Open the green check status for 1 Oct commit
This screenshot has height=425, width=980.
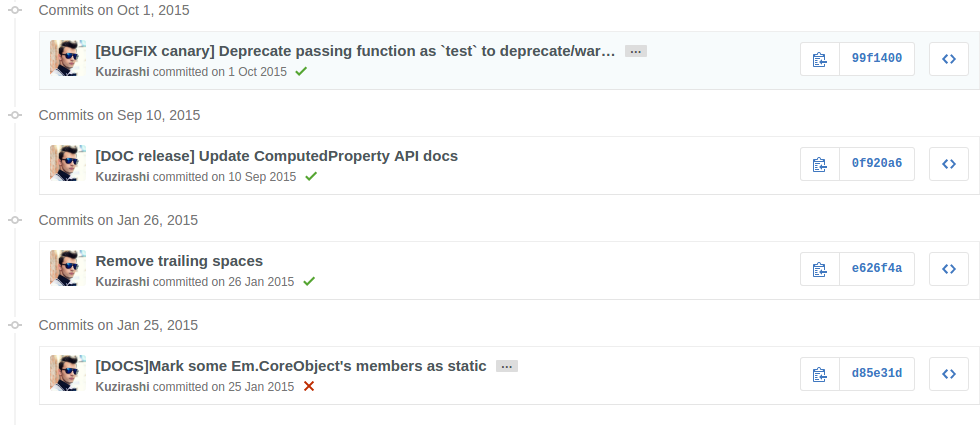coord(301,72)
